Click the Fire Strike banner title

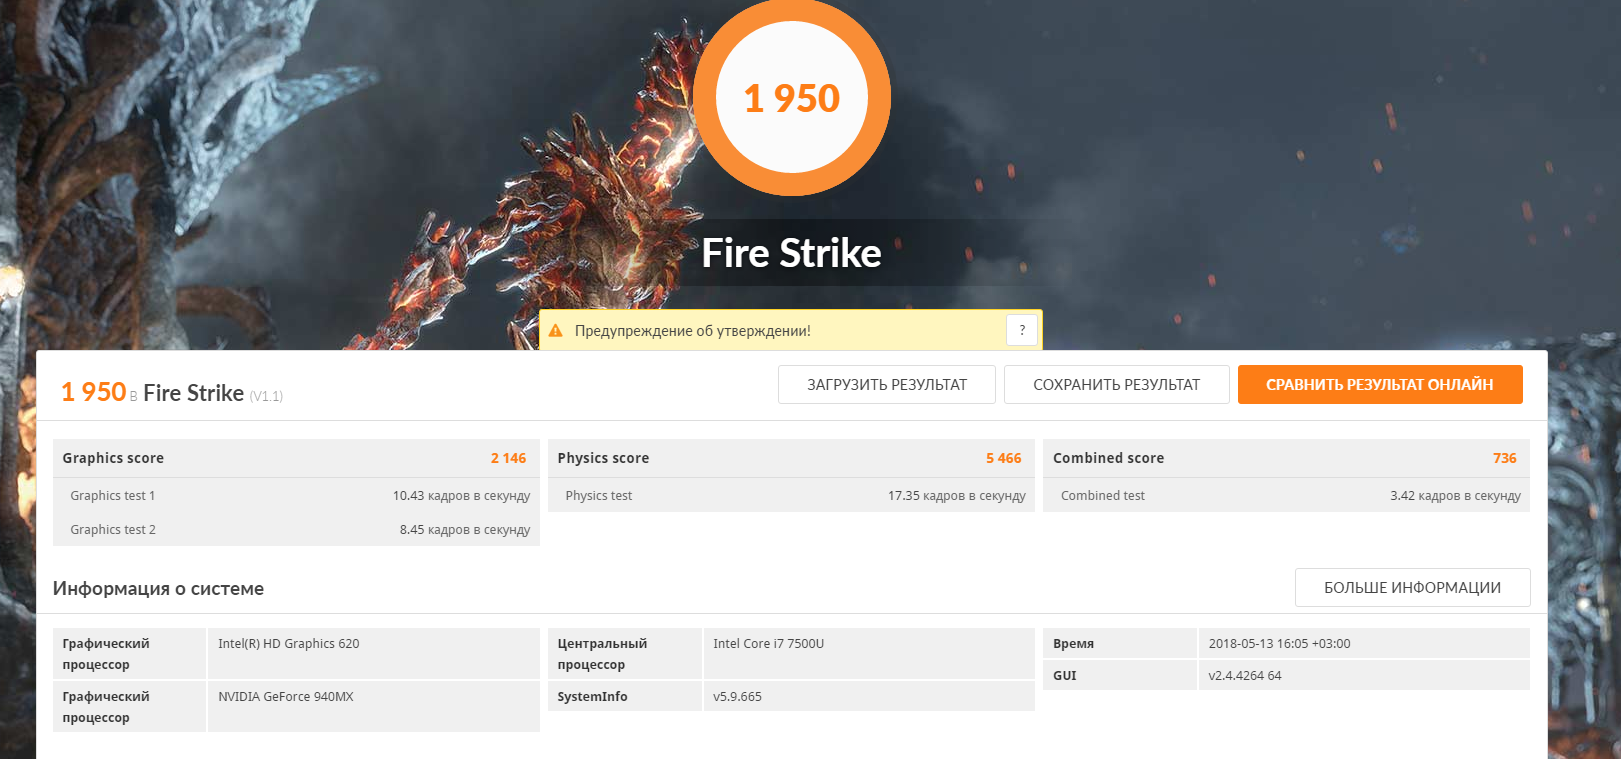click(x=792, y=253)
